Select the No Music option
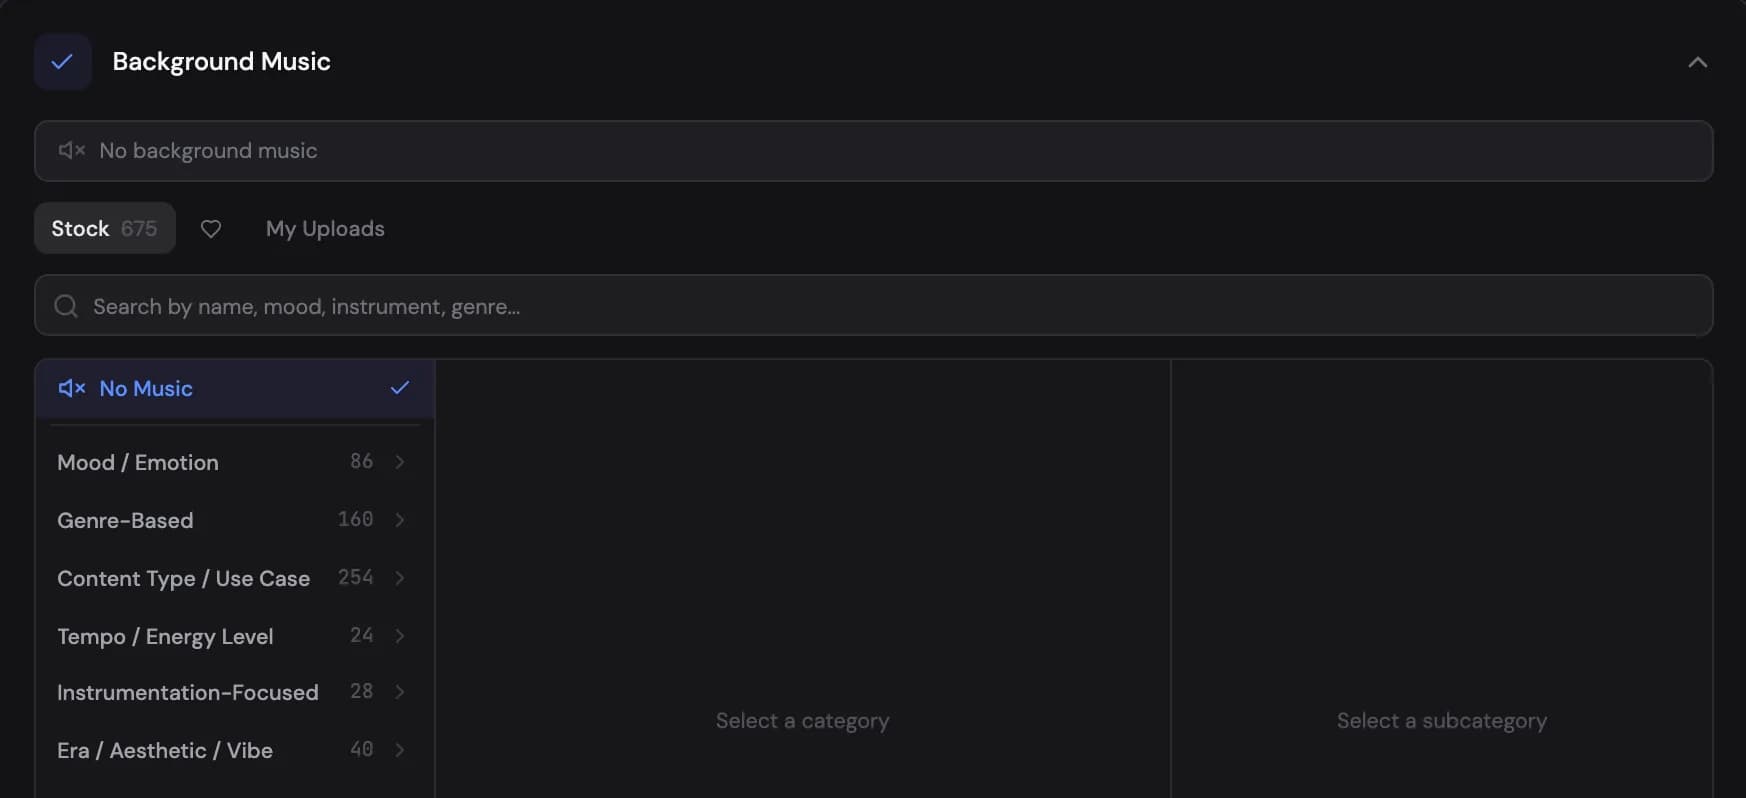Screen dimensions: 1746x798 pos(235,388)
